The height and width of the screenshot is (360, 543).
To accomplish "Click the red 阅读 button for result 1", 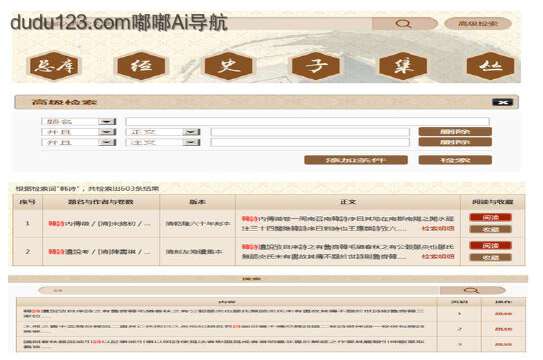I will [490, 217].
